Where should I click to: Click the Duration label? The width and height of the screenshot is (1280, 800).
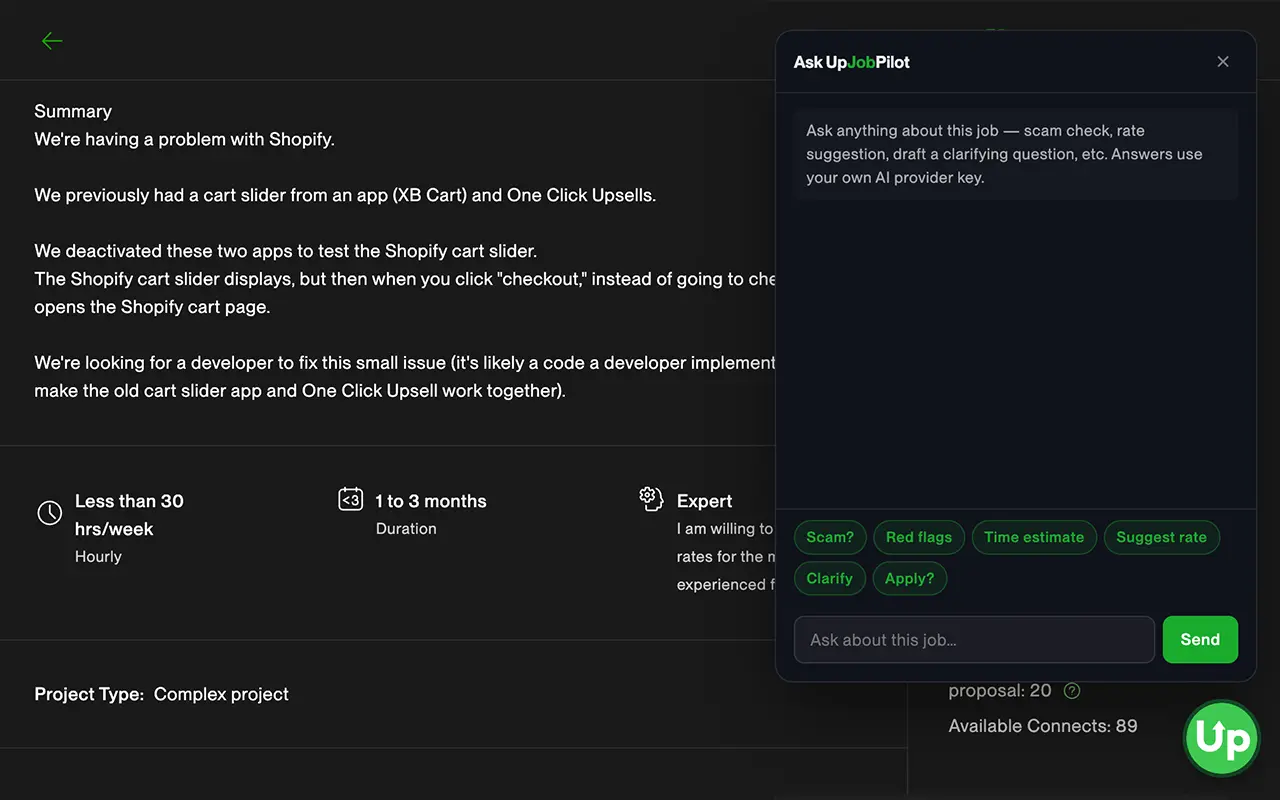pos(406,529)
